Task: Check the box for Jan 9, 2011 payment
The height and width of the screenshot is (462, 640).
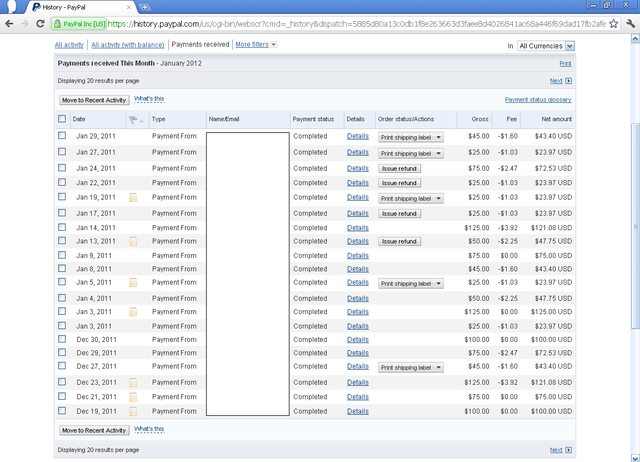Action: tap(62, 255)
